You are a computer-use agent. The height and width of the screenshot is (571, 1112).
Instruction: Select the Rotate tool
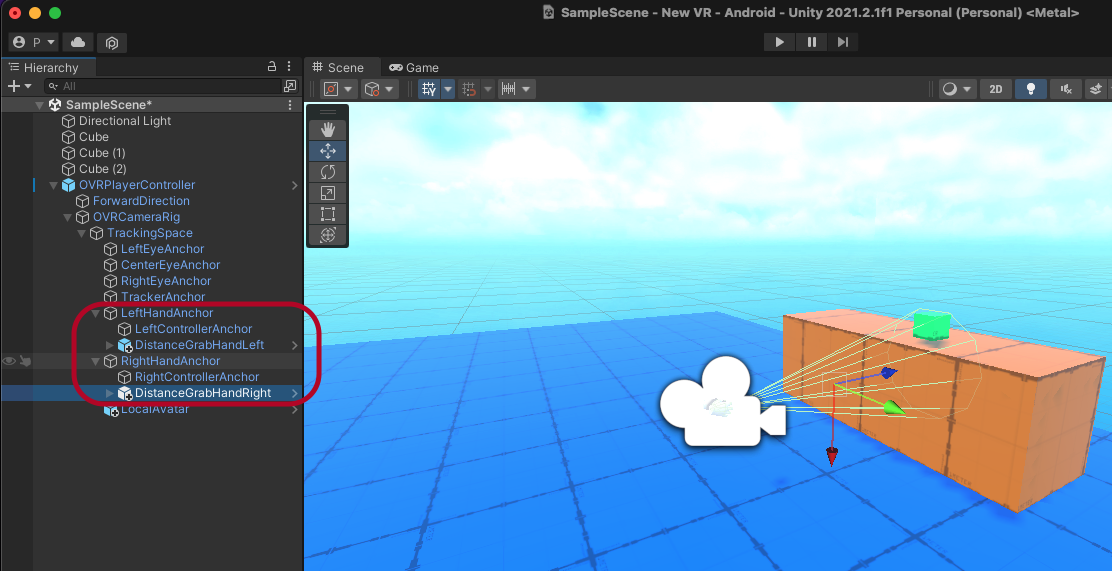(328, 172)
